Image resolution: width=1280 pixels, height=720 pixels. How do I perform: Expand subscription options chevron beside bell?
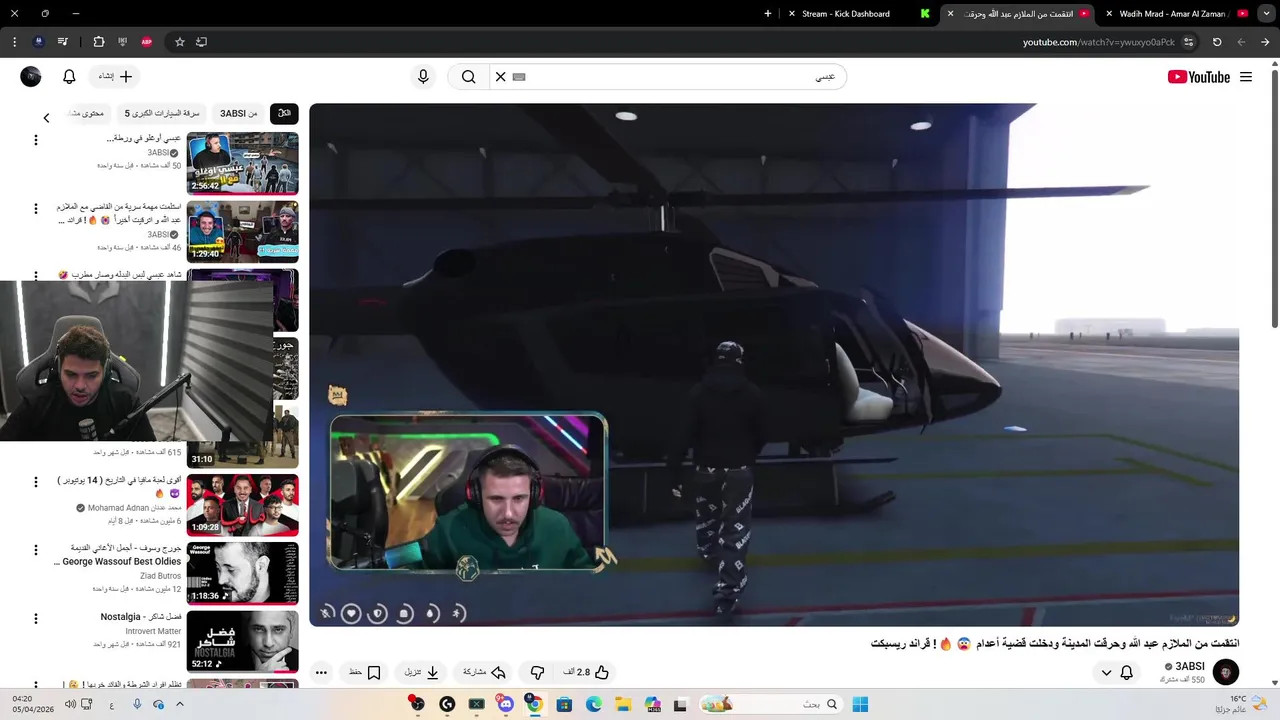pyautogui.click(x=1106, y=673)
